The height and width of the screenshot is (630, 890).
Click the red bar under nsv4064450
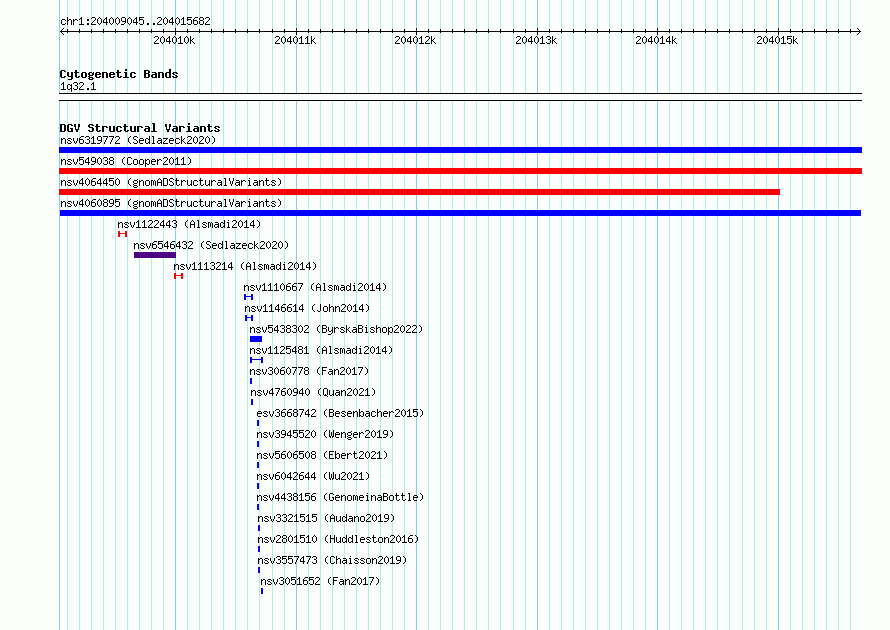point(419,192)
